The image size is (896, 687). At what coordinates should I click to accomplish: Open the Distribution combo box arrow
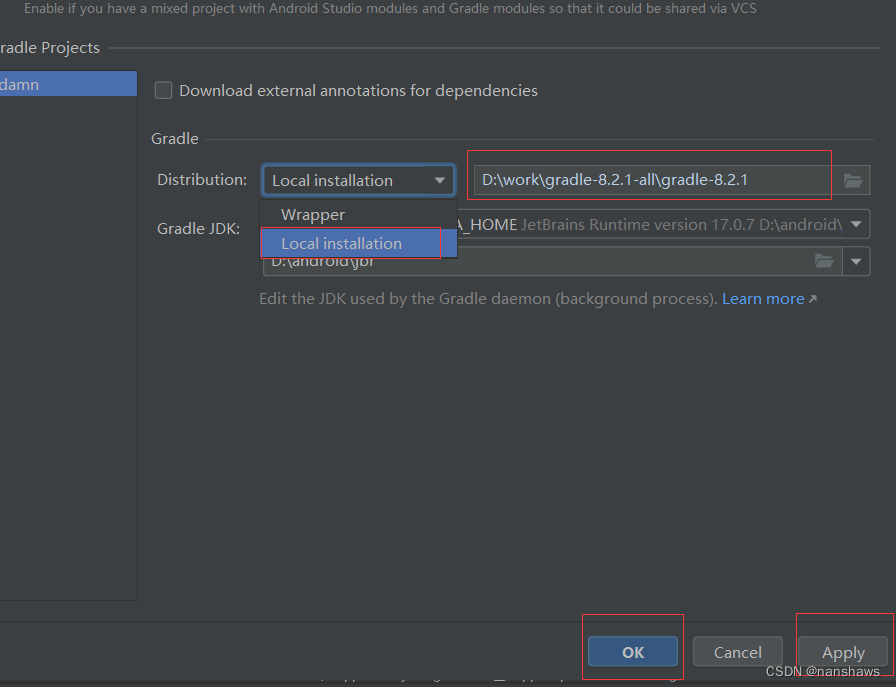[x=440, y=180]
